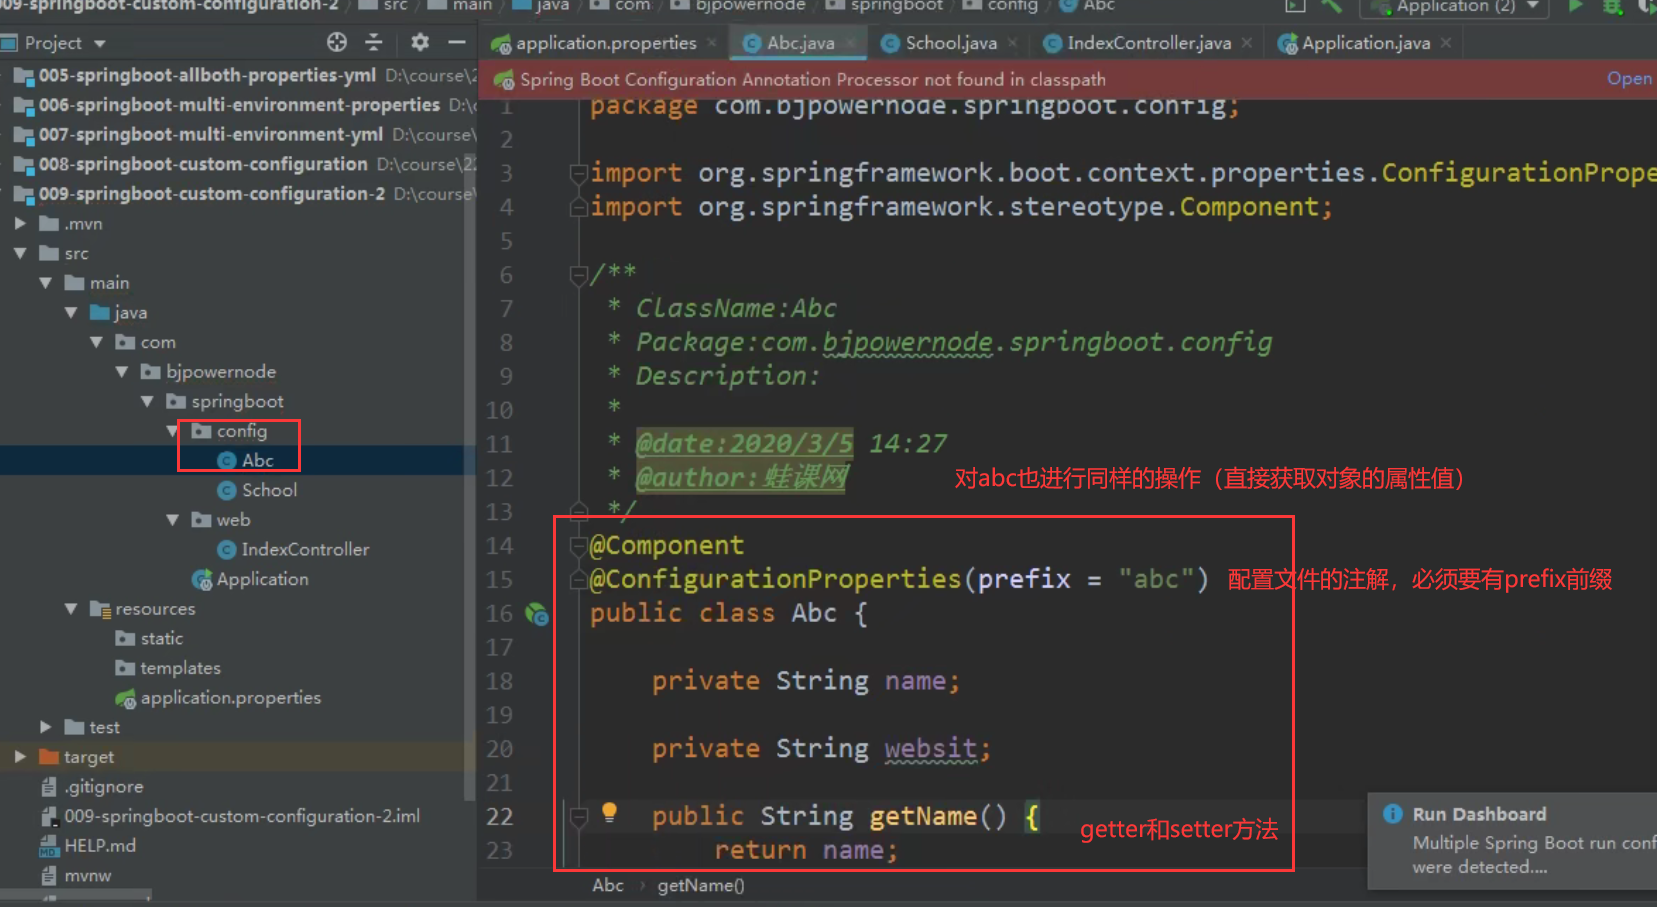
Task: Close the School.java tab
Action: 1012,43
